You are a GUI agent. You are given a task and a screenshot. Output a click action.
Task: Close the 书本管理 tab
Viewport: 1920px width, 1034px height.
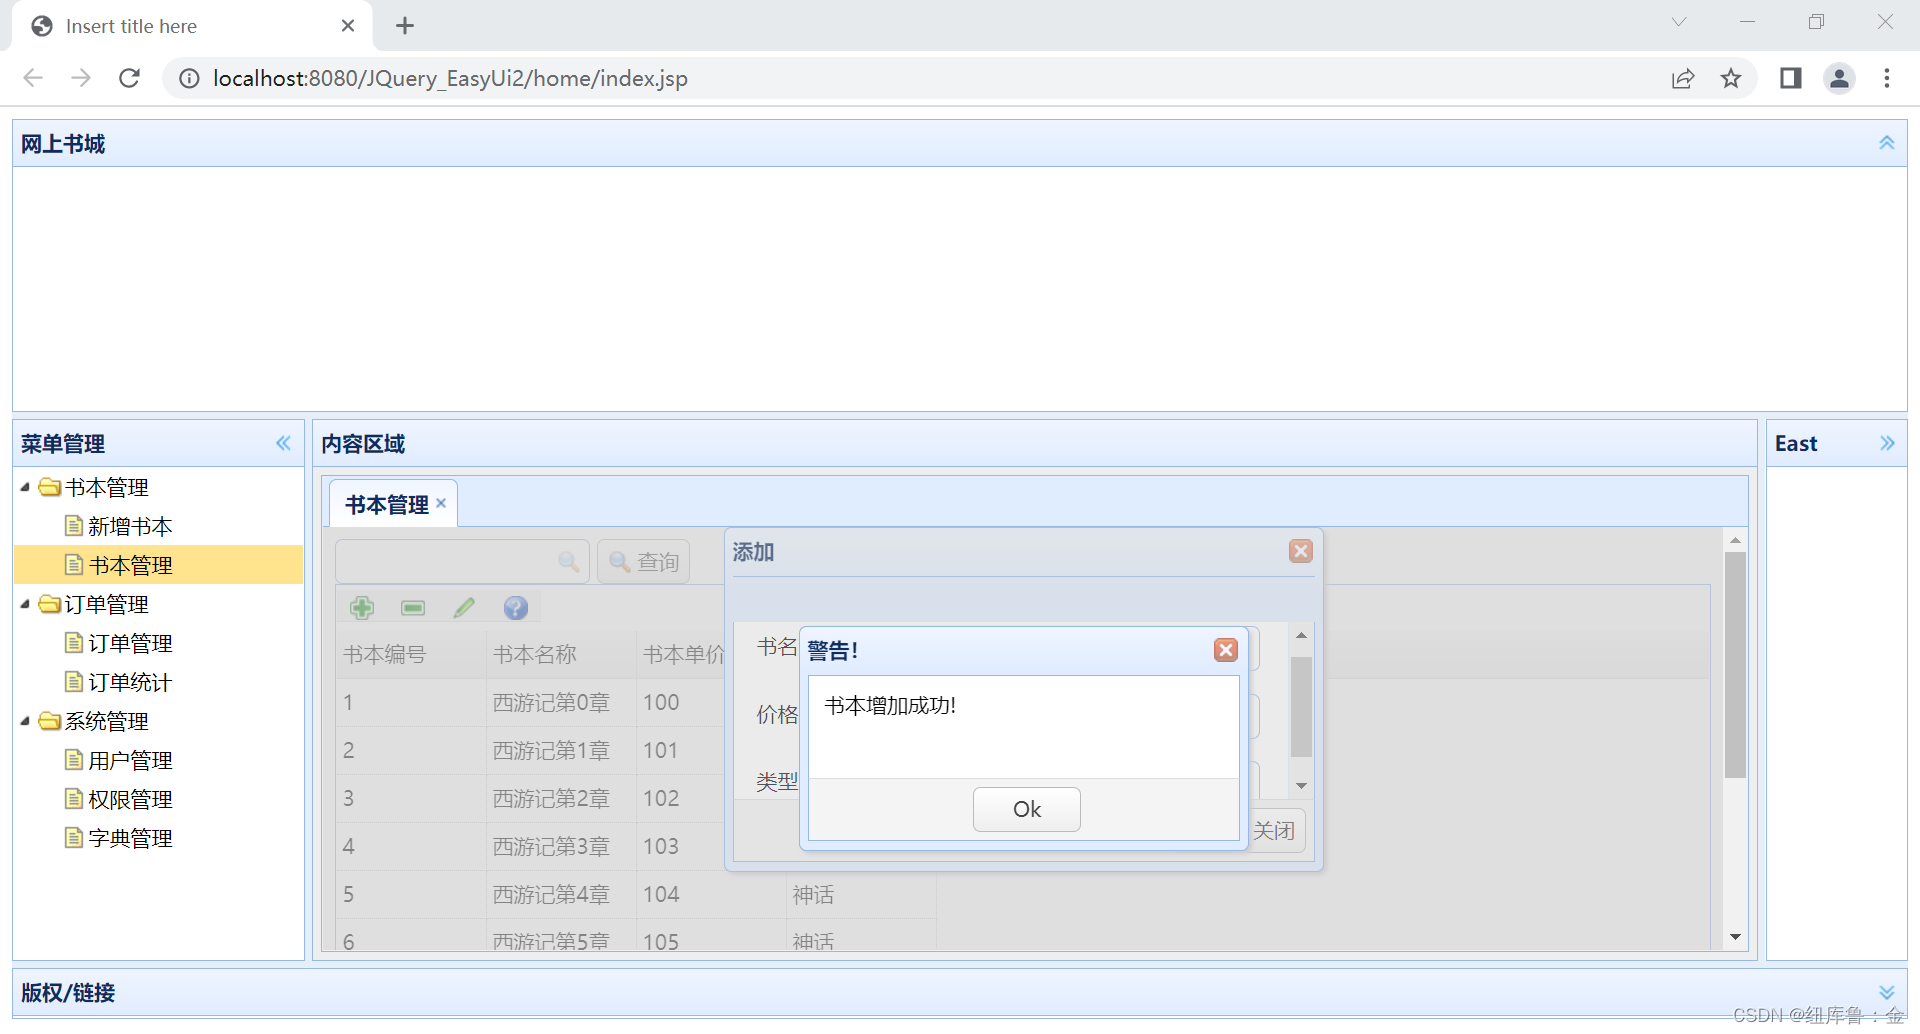[x=441, y=503]
